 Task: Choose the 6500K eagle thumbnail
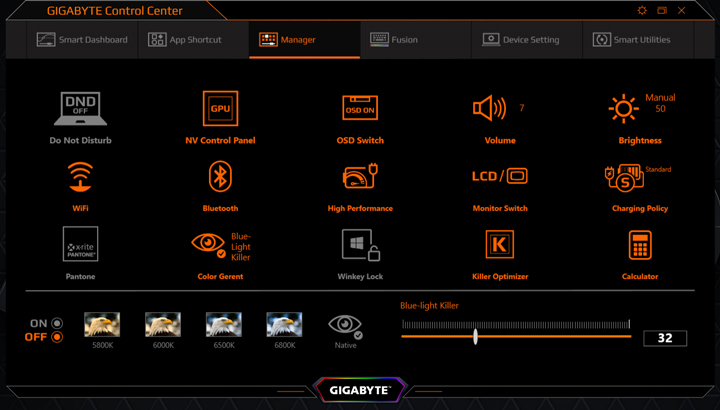pos(224,324)
